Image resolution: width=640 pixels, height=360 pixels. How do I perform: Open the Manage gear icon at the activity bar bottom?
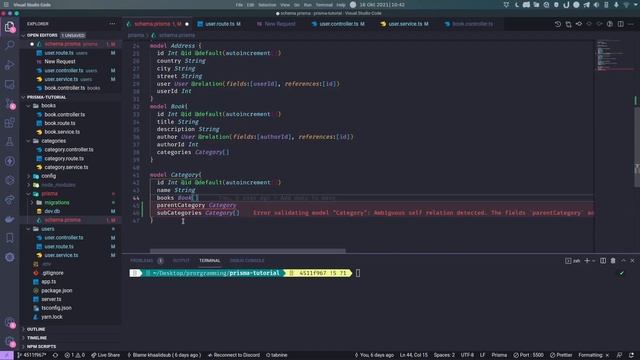9,341
